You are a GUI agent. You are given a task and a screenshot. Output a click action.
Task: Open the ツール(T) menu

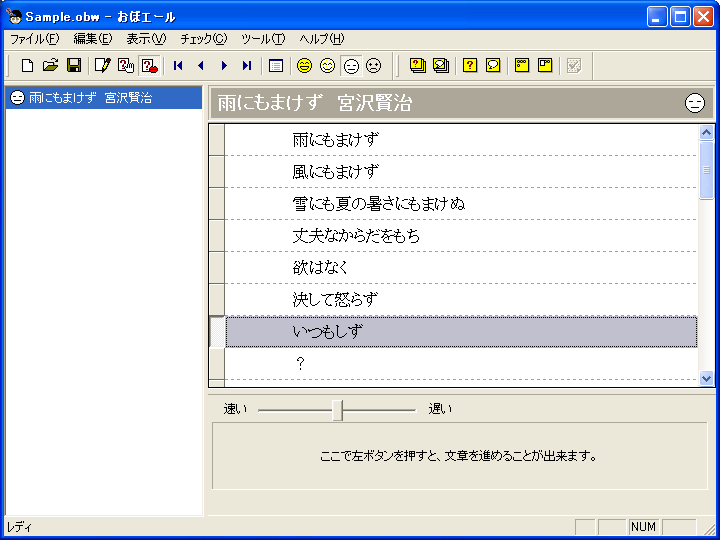click(x=263, y=39)
